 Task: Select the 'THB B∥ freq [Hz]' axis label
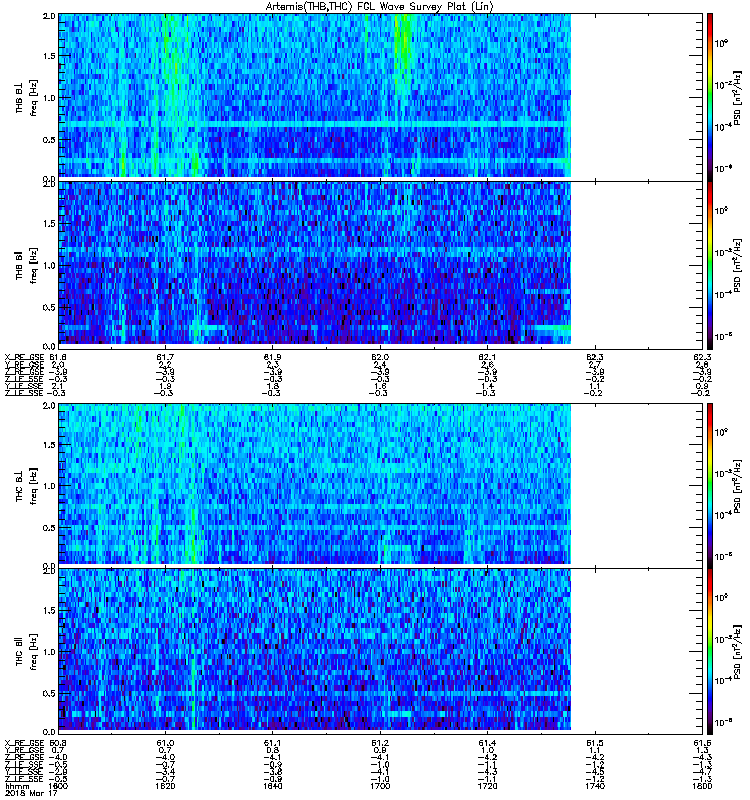click(27, 265)
